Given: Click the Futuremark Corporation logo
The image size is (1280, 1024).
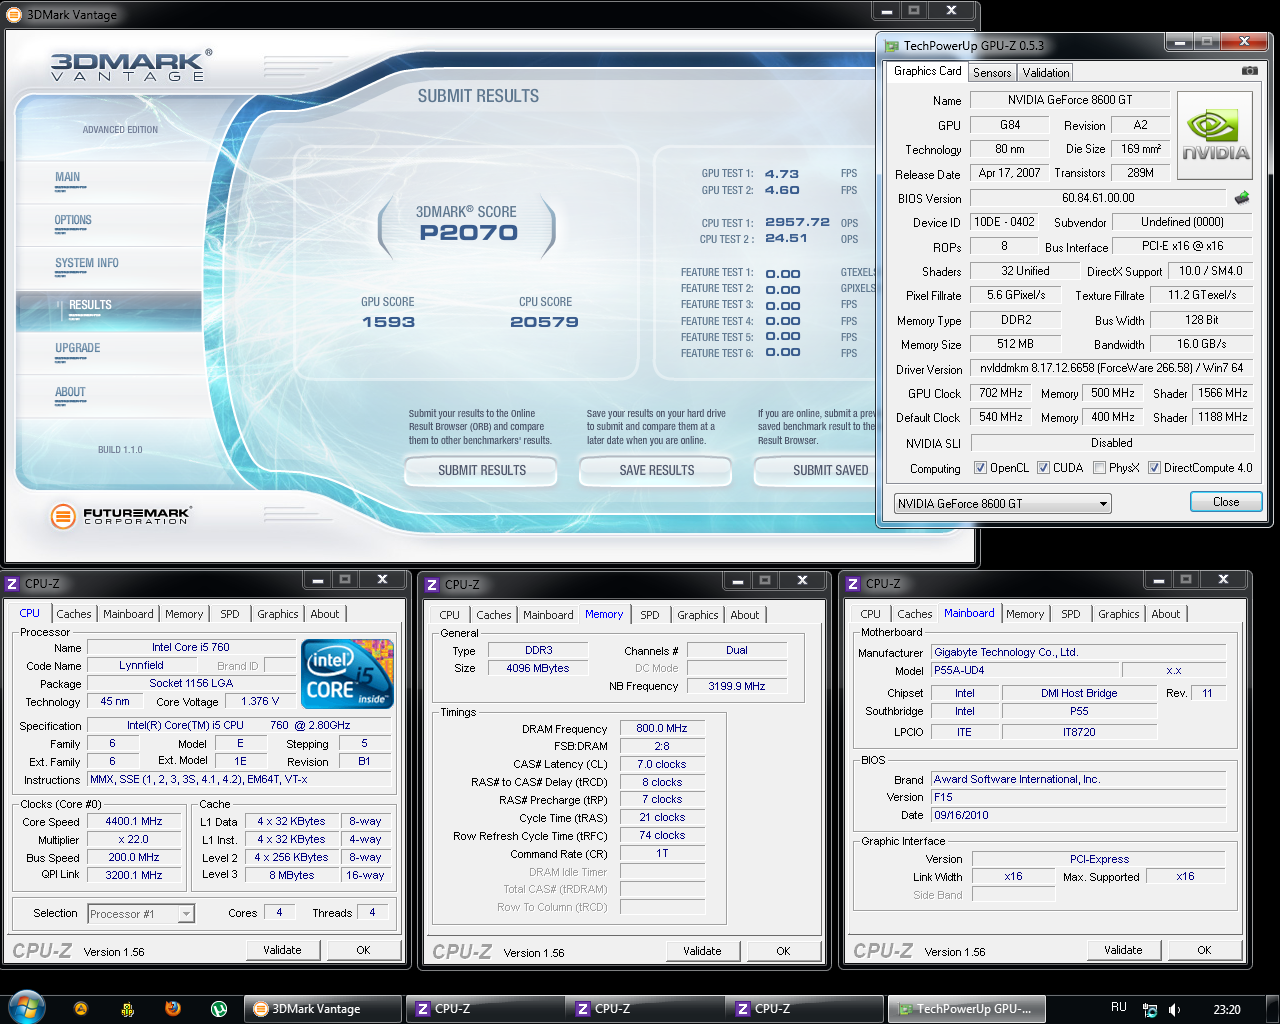Looking at the screenshot, I should [120, 516].
